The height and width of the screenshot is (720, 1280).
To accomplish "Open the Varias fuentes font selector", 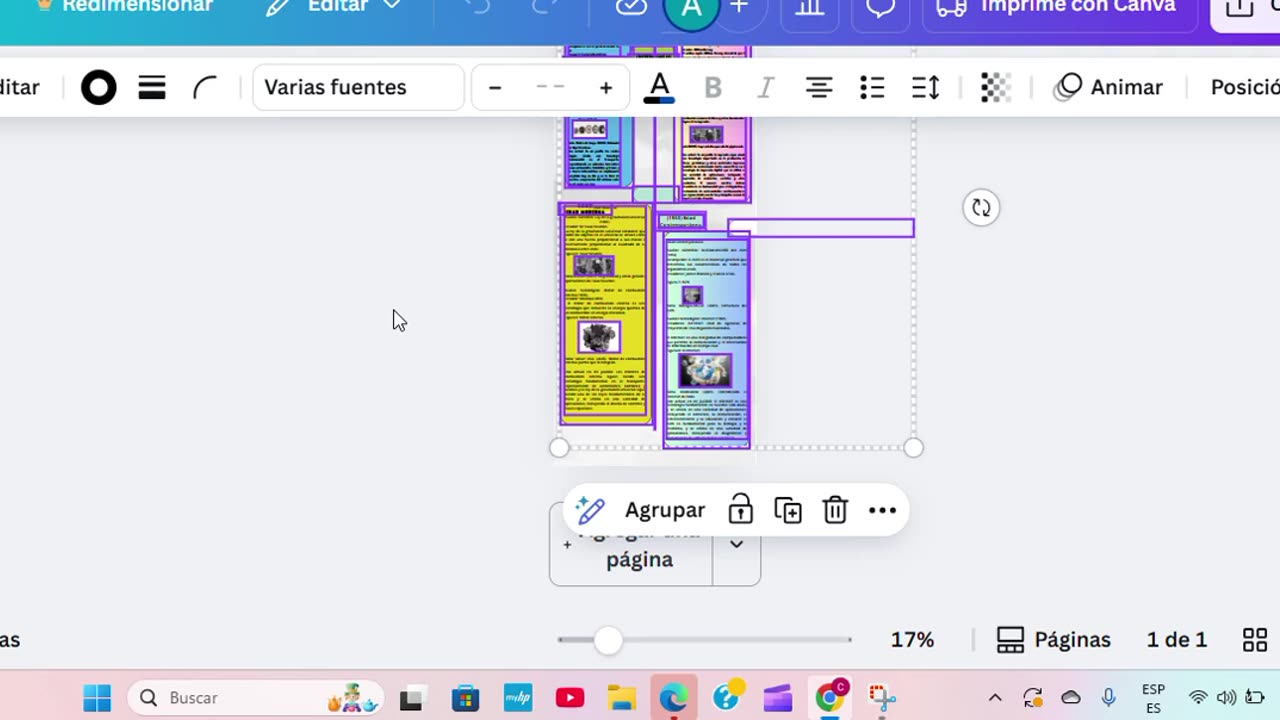I will [x=358, y=87].
